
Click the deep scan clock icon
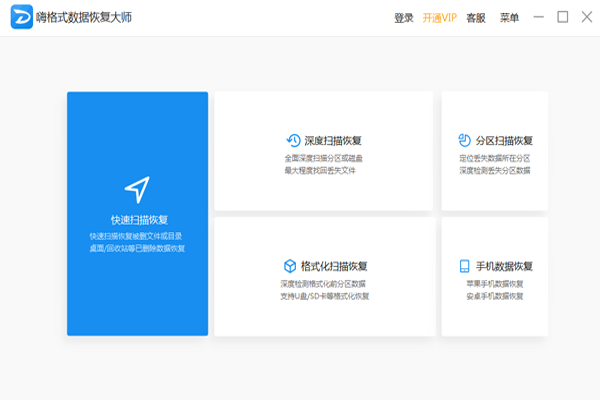click(x=294, y=140)
